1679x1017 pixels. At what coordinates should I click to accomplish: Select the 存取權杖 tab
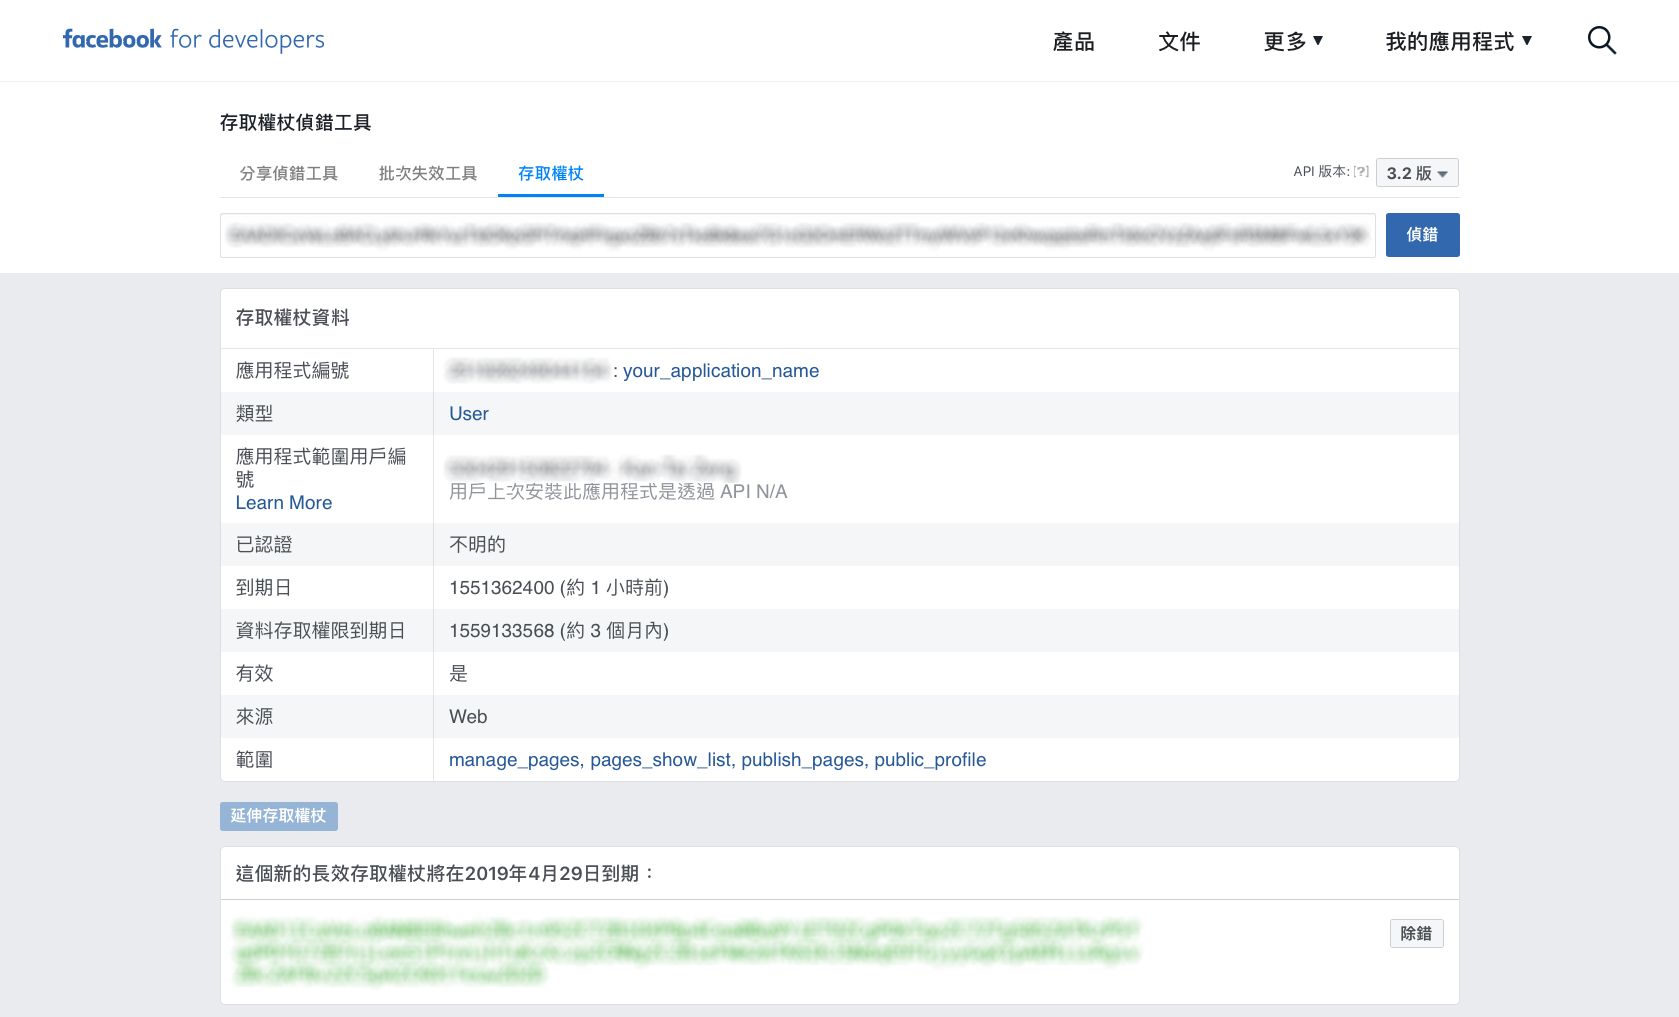551,174
